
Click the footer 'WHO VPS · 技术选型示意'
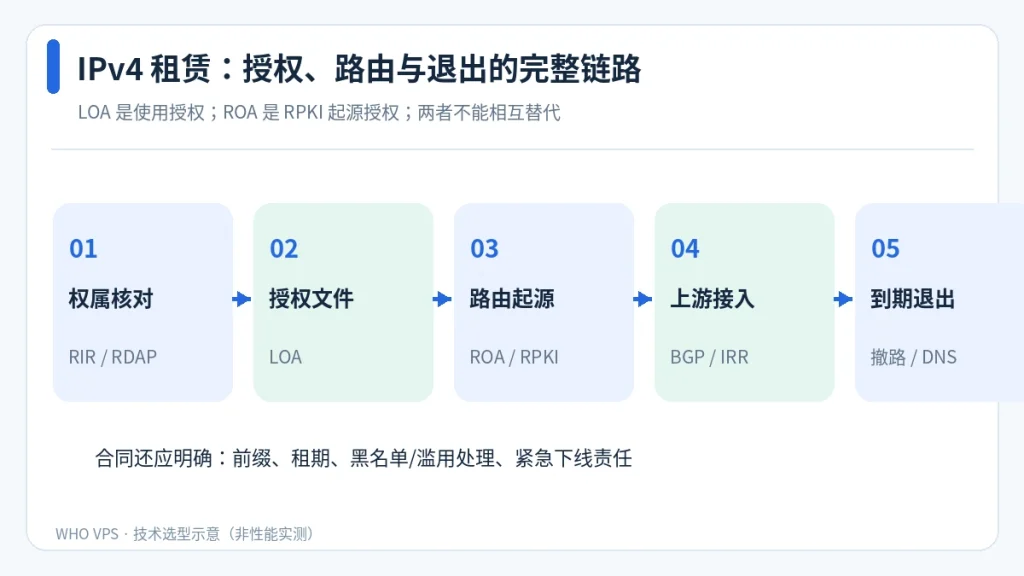185,534
